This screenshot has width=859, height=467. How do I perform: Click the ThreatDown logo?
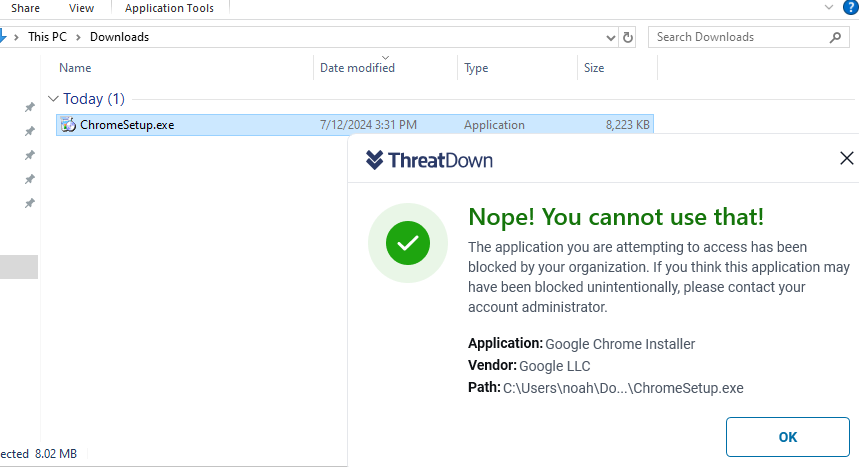(x=429, y=160)
